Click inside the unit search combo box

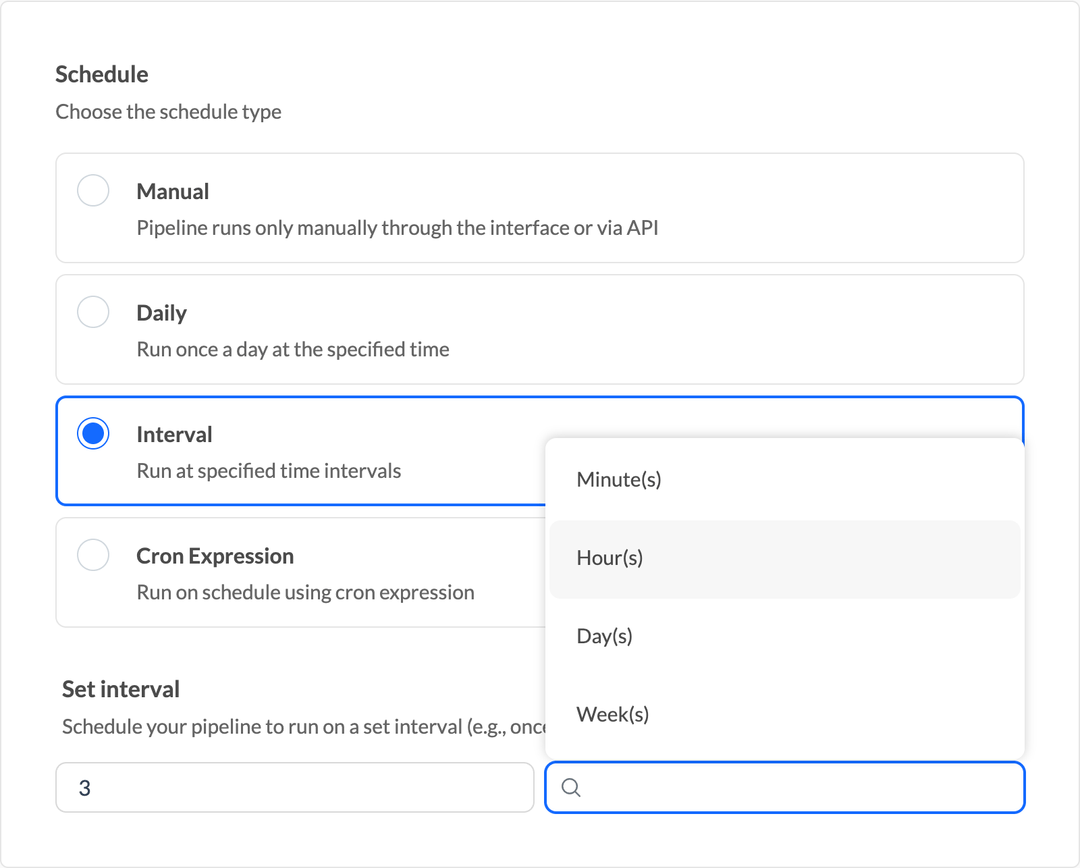tap(800, 788)
